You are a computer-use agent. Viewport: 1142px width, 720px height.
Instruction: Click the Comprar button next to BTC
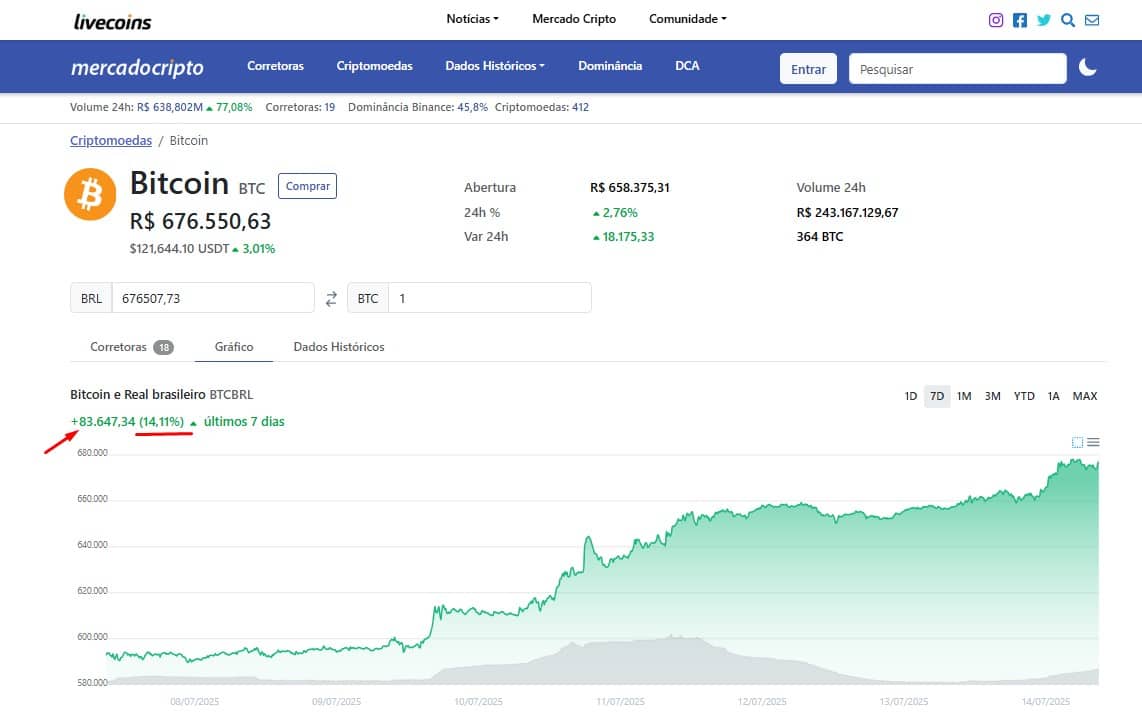(x=307, y=186)
